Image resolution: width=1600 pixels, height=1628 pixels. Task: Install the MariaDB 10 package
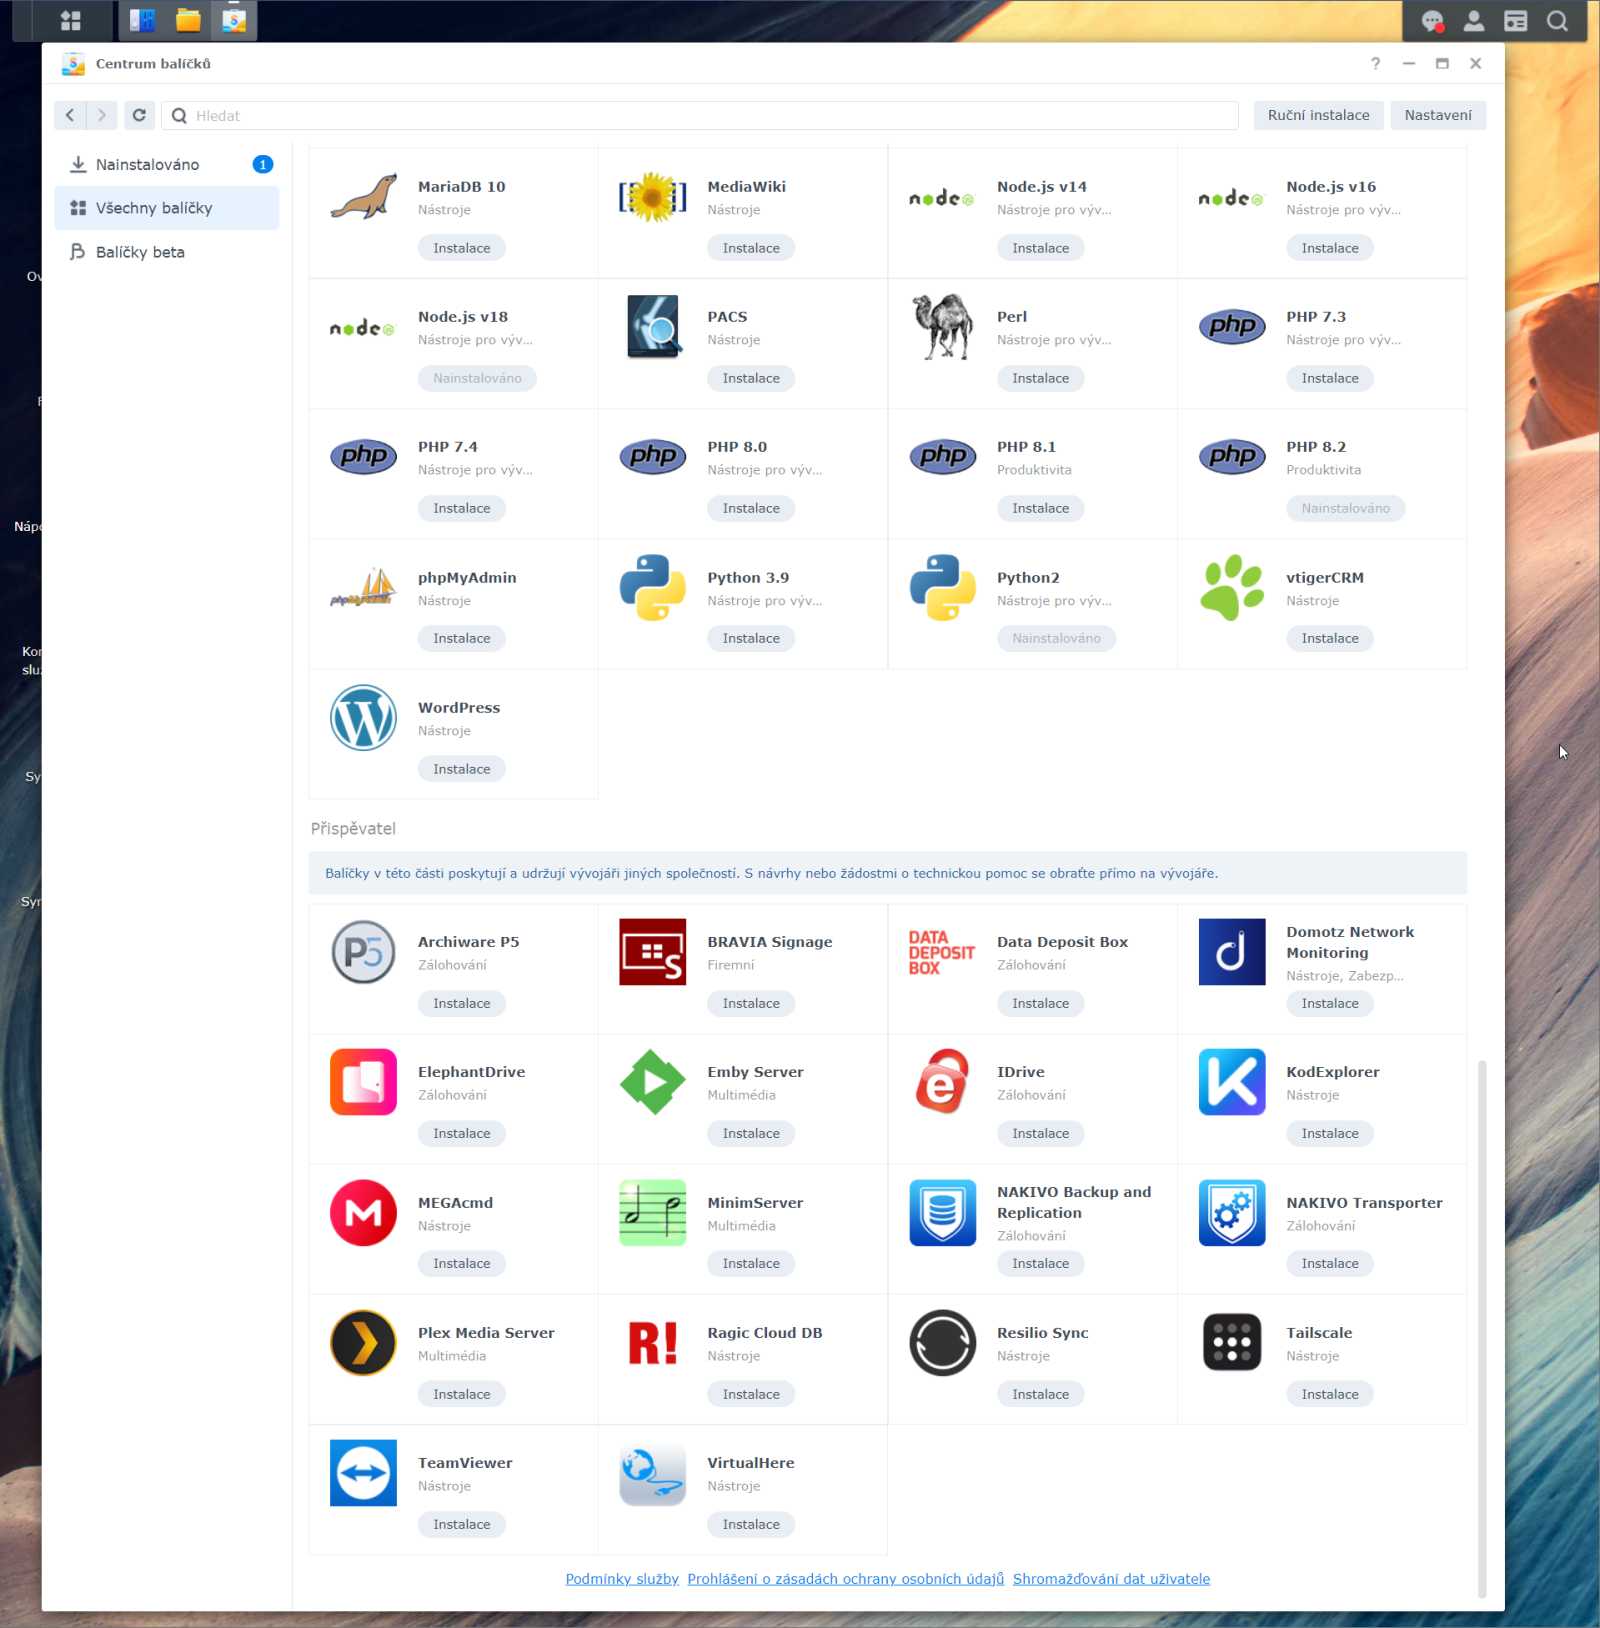point(461,248)
